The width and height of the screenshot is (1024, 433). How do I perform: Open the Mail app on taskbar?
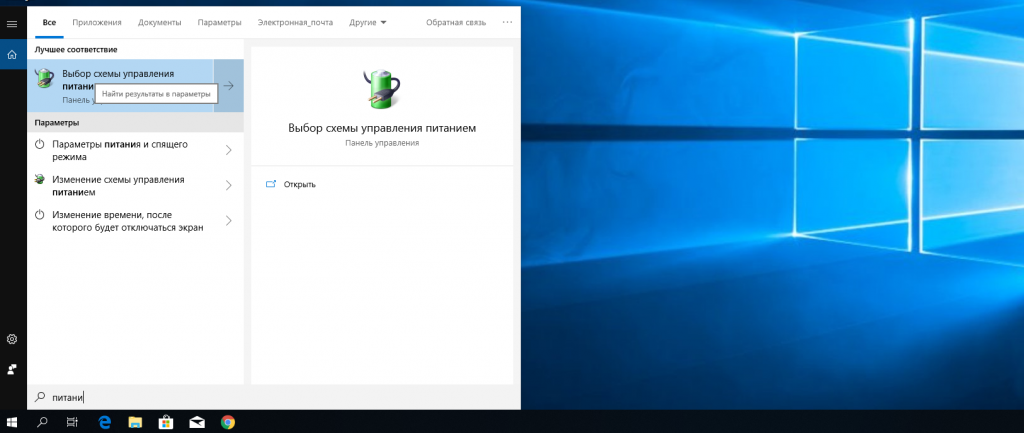[x=197, y=423]
